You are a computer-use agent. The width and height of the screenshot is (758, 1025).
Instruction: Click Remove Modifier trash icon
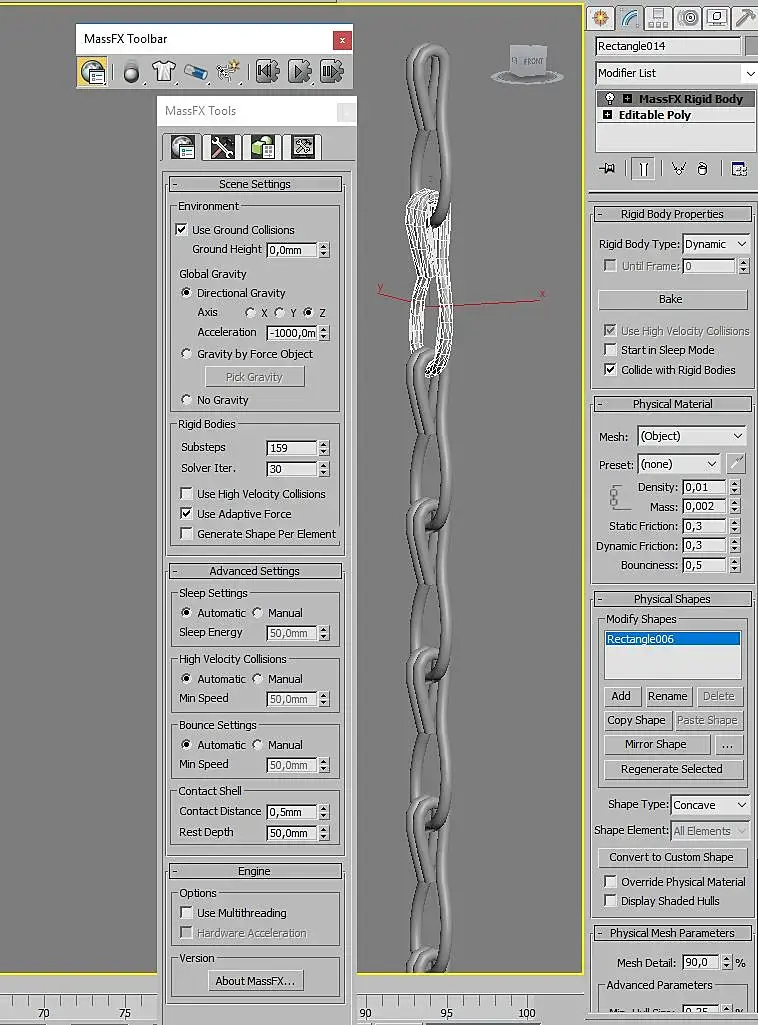pyautogui.click(x=702, y=169)
